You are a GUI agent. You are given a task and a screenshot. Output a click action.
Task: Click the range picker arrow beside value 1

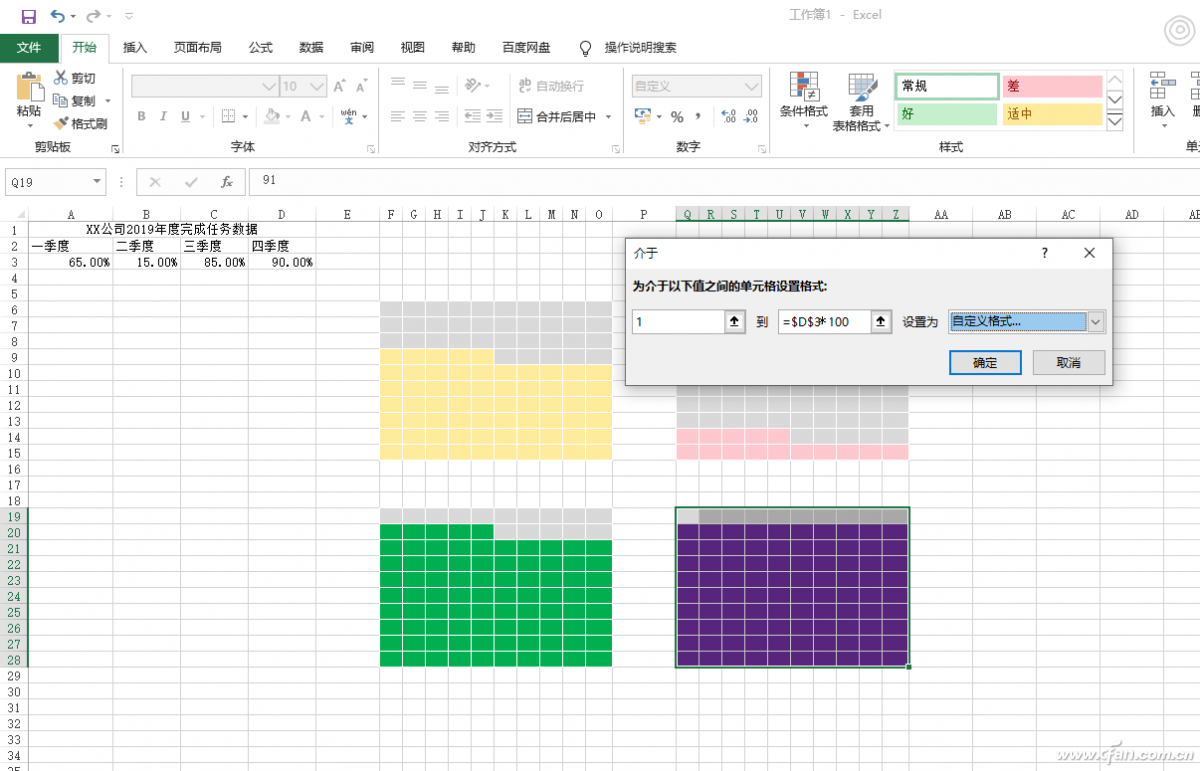735,322
